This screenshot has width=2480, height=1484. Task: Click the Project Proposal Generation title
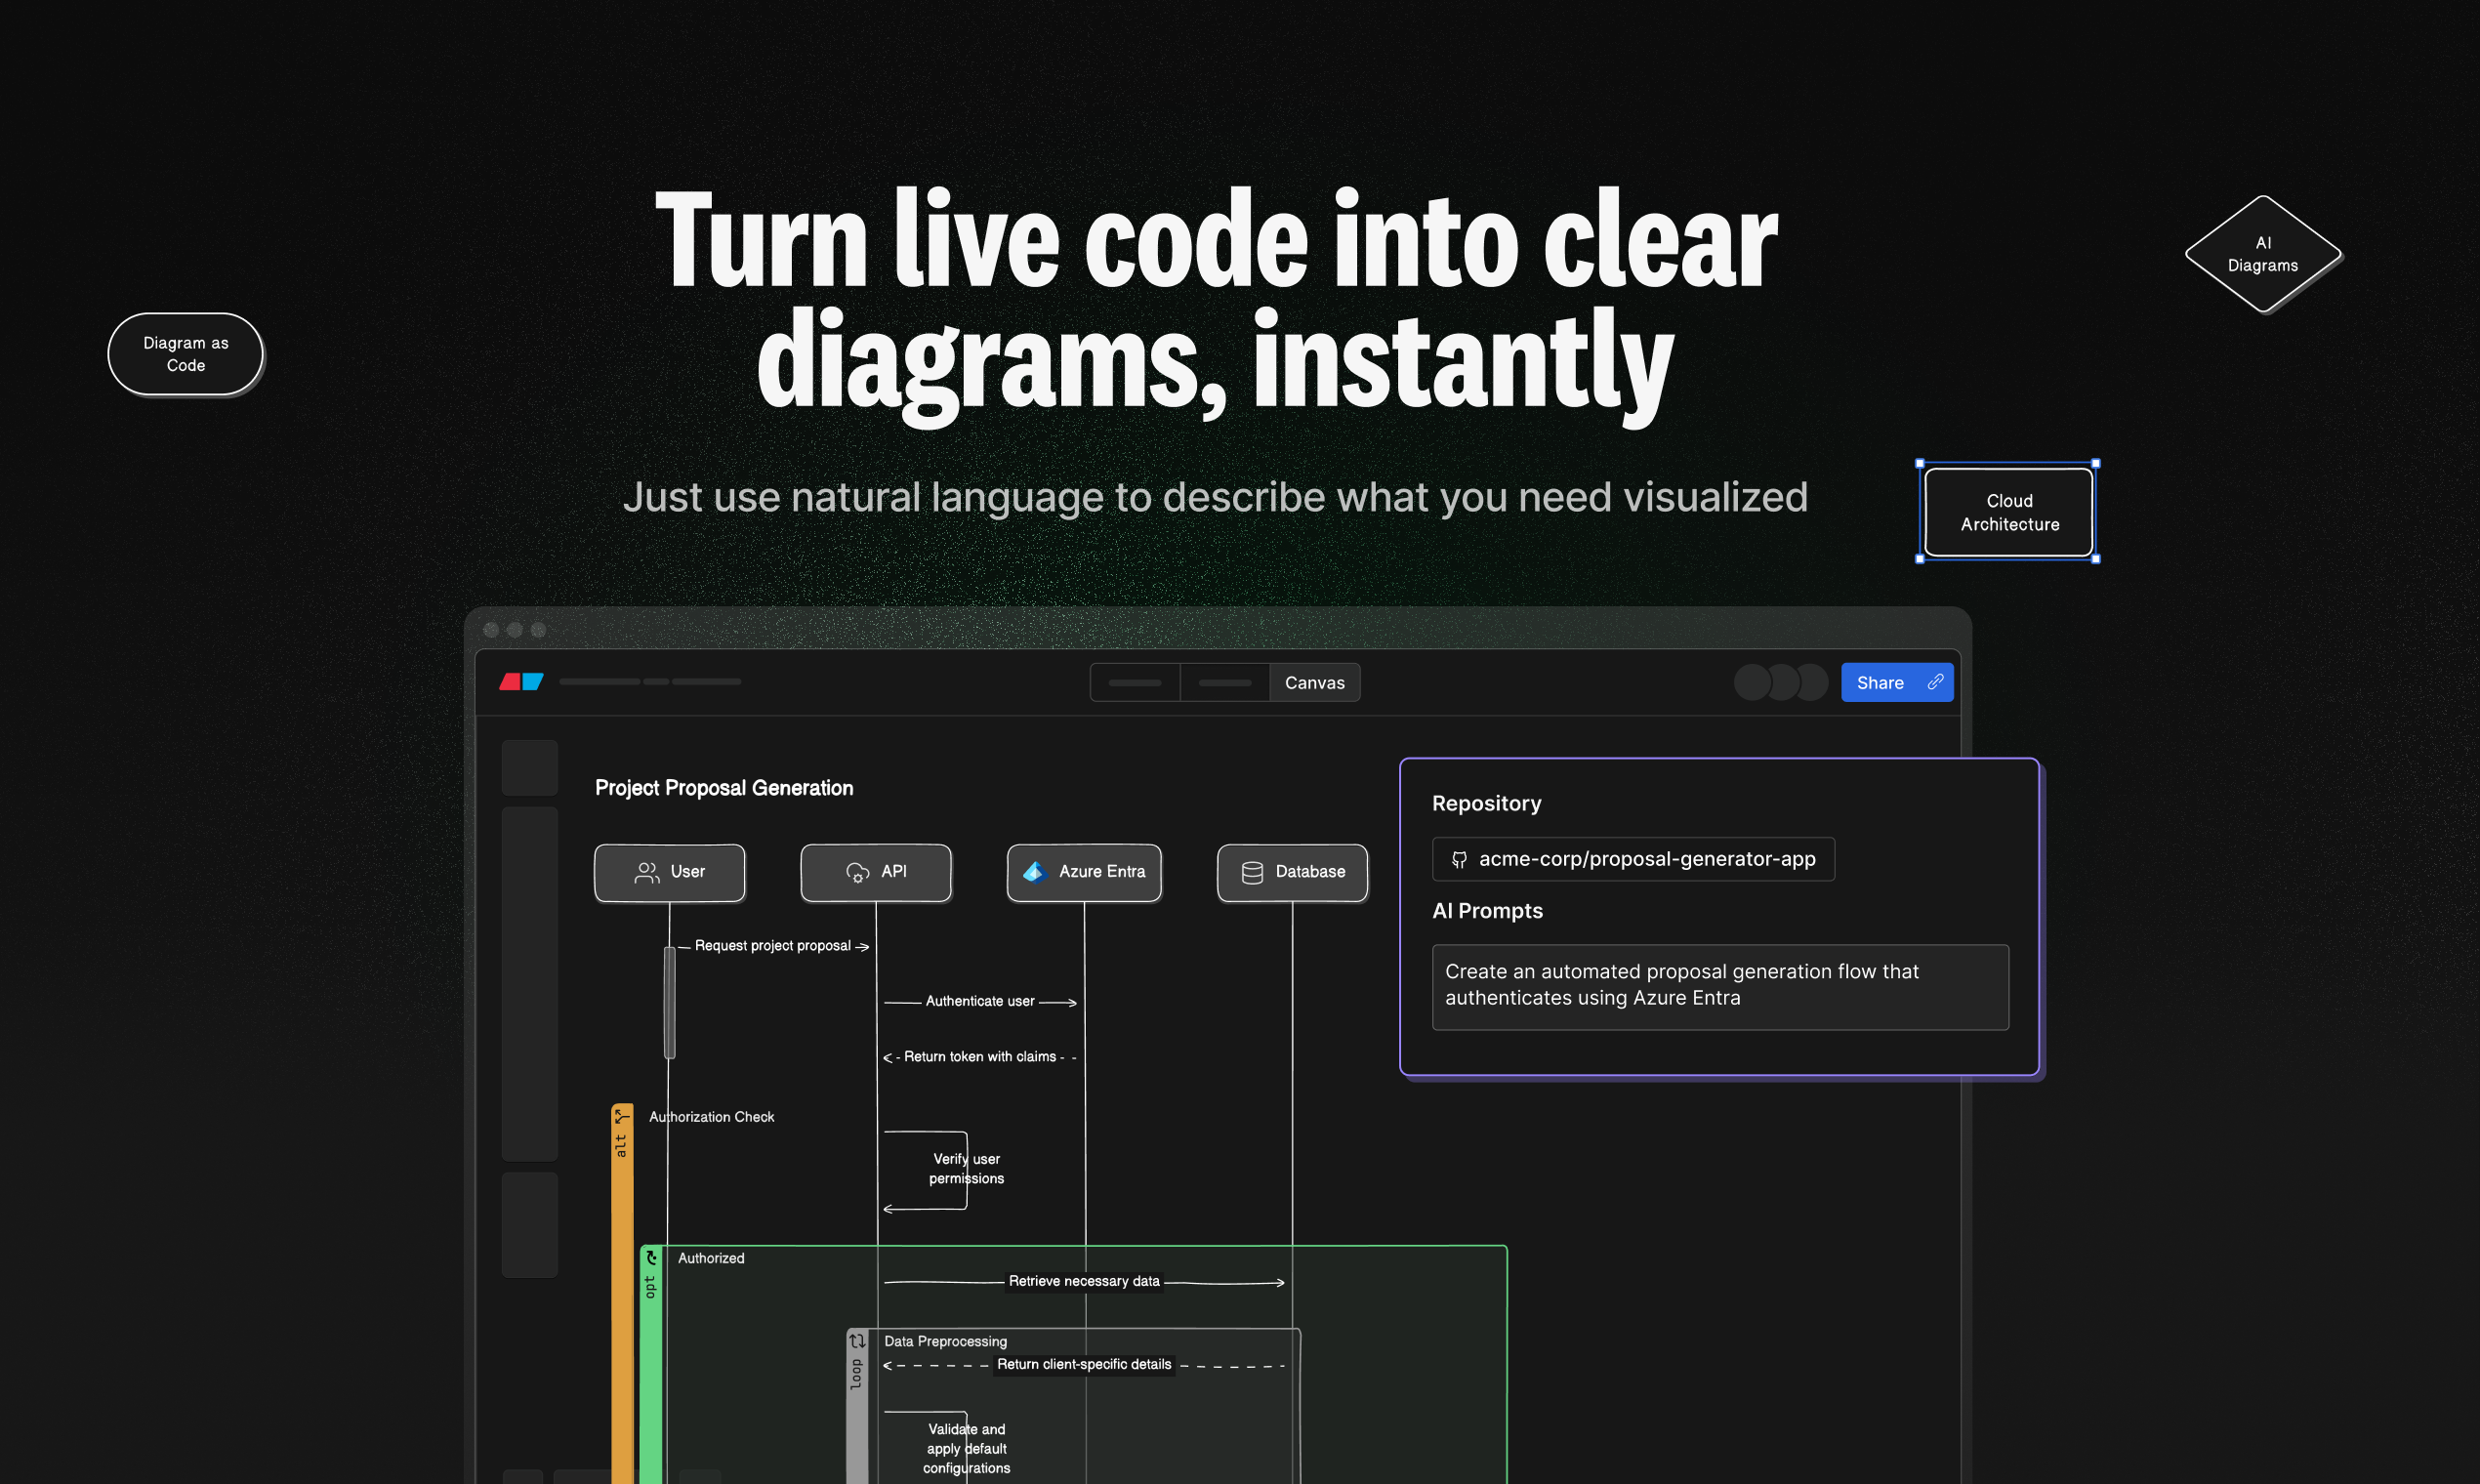coord(724,788)
